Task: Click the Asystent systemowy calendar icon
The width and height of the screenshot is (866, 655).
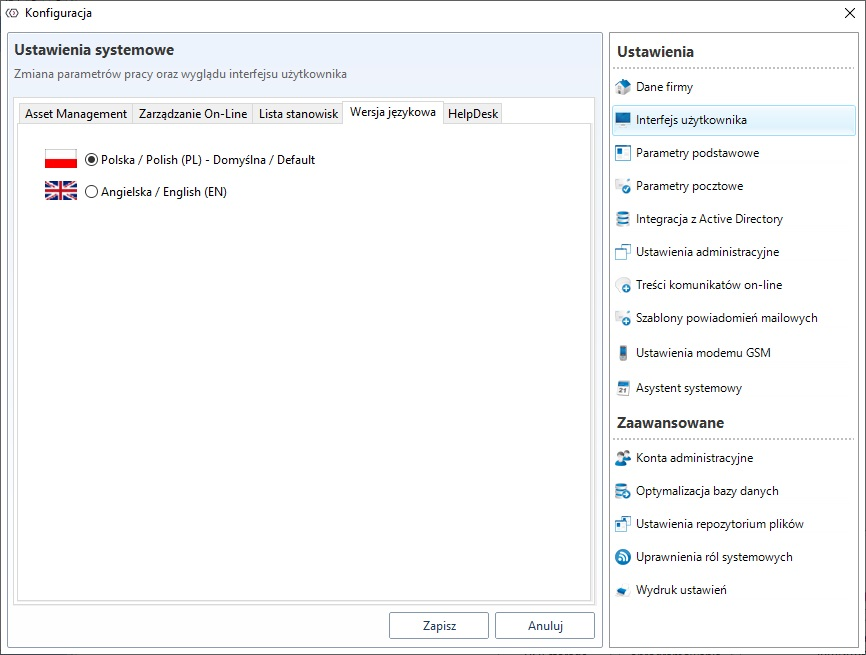Action: pos(623,388)
